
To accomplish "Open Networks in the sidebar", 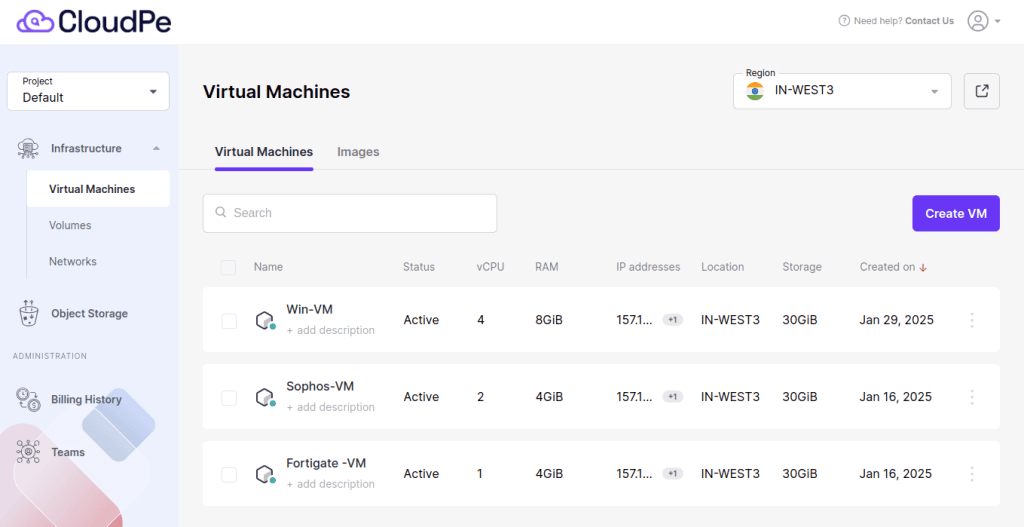I will point(72,261).
